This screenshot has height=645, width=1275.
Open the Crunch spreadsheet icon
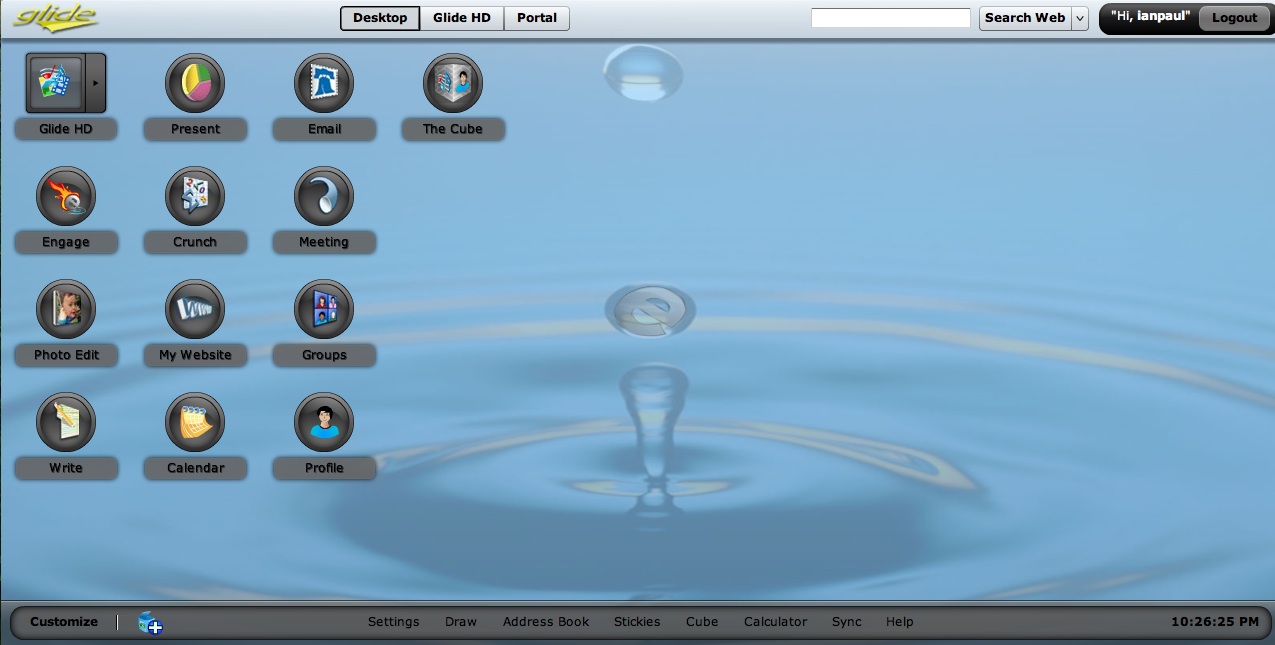tap(195, 196)
